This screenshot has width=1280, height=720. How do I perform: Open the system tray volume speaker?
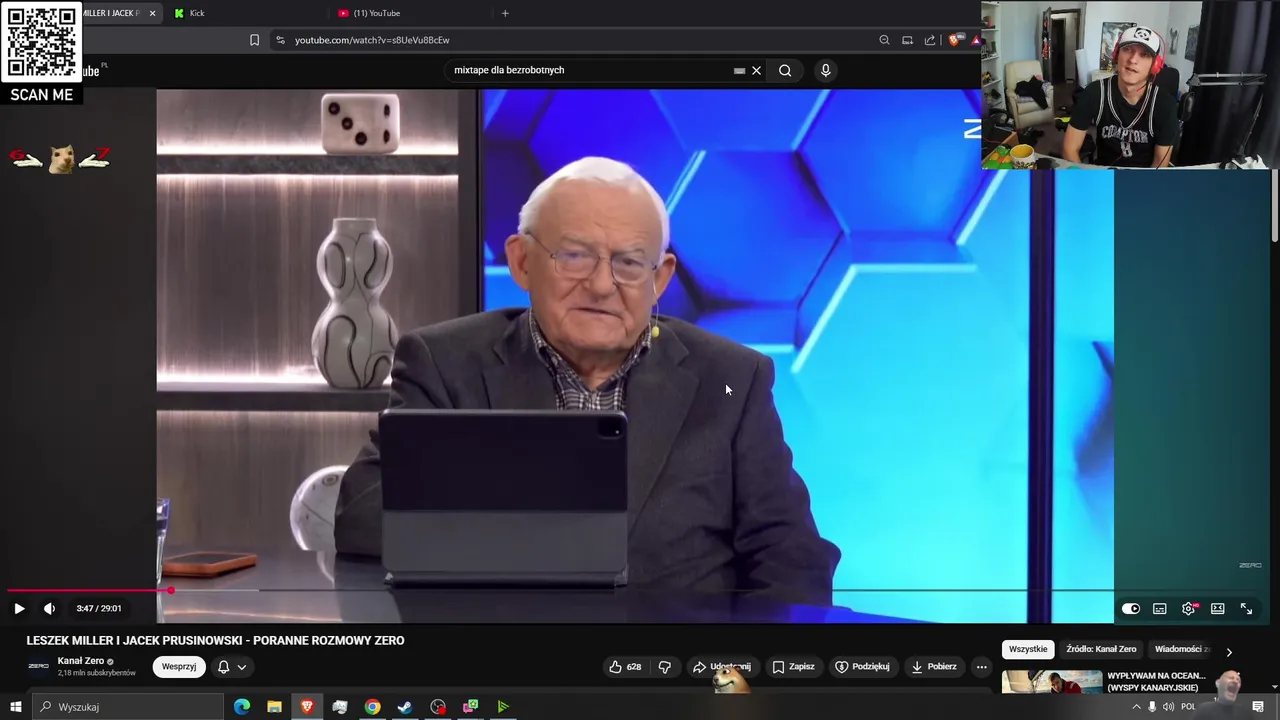1168,707
